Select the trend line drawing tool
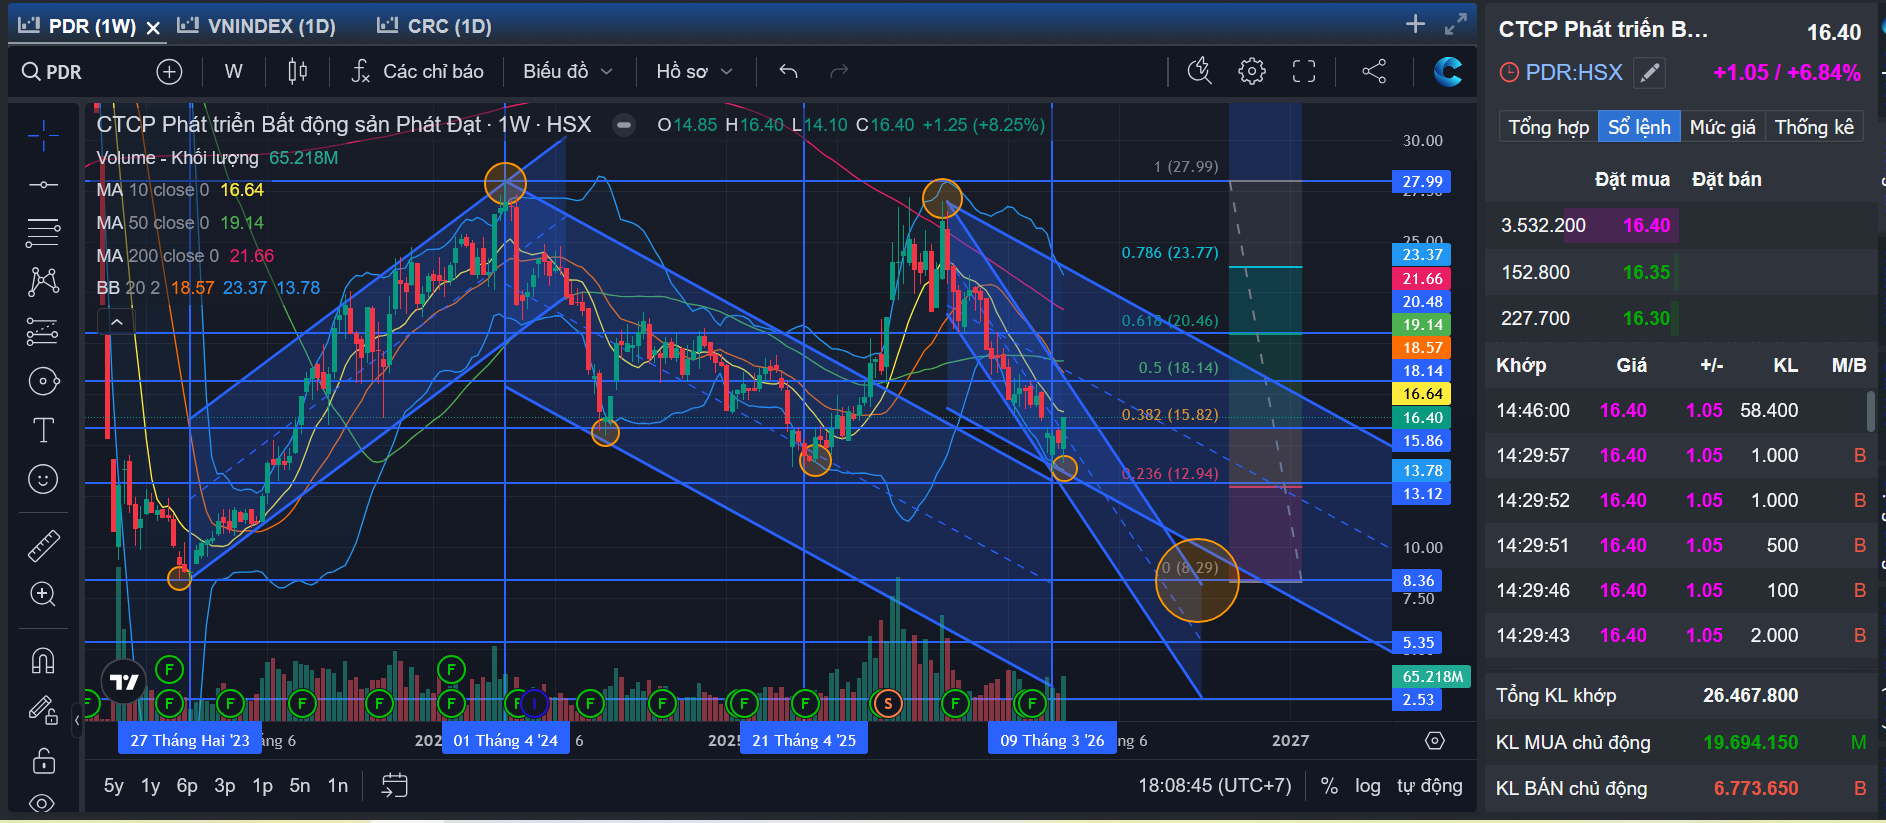Viewport: 1886px width, 823px height. click(x=43, y=185)
